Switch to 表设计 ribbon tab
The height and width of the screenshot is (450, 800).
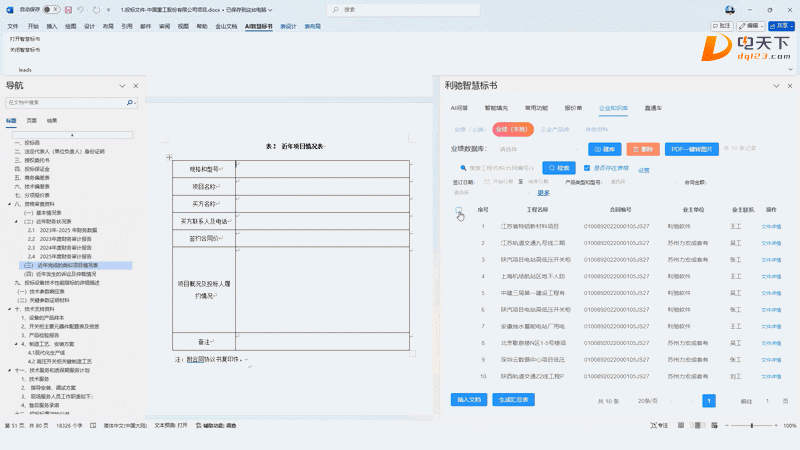(288, 26)
